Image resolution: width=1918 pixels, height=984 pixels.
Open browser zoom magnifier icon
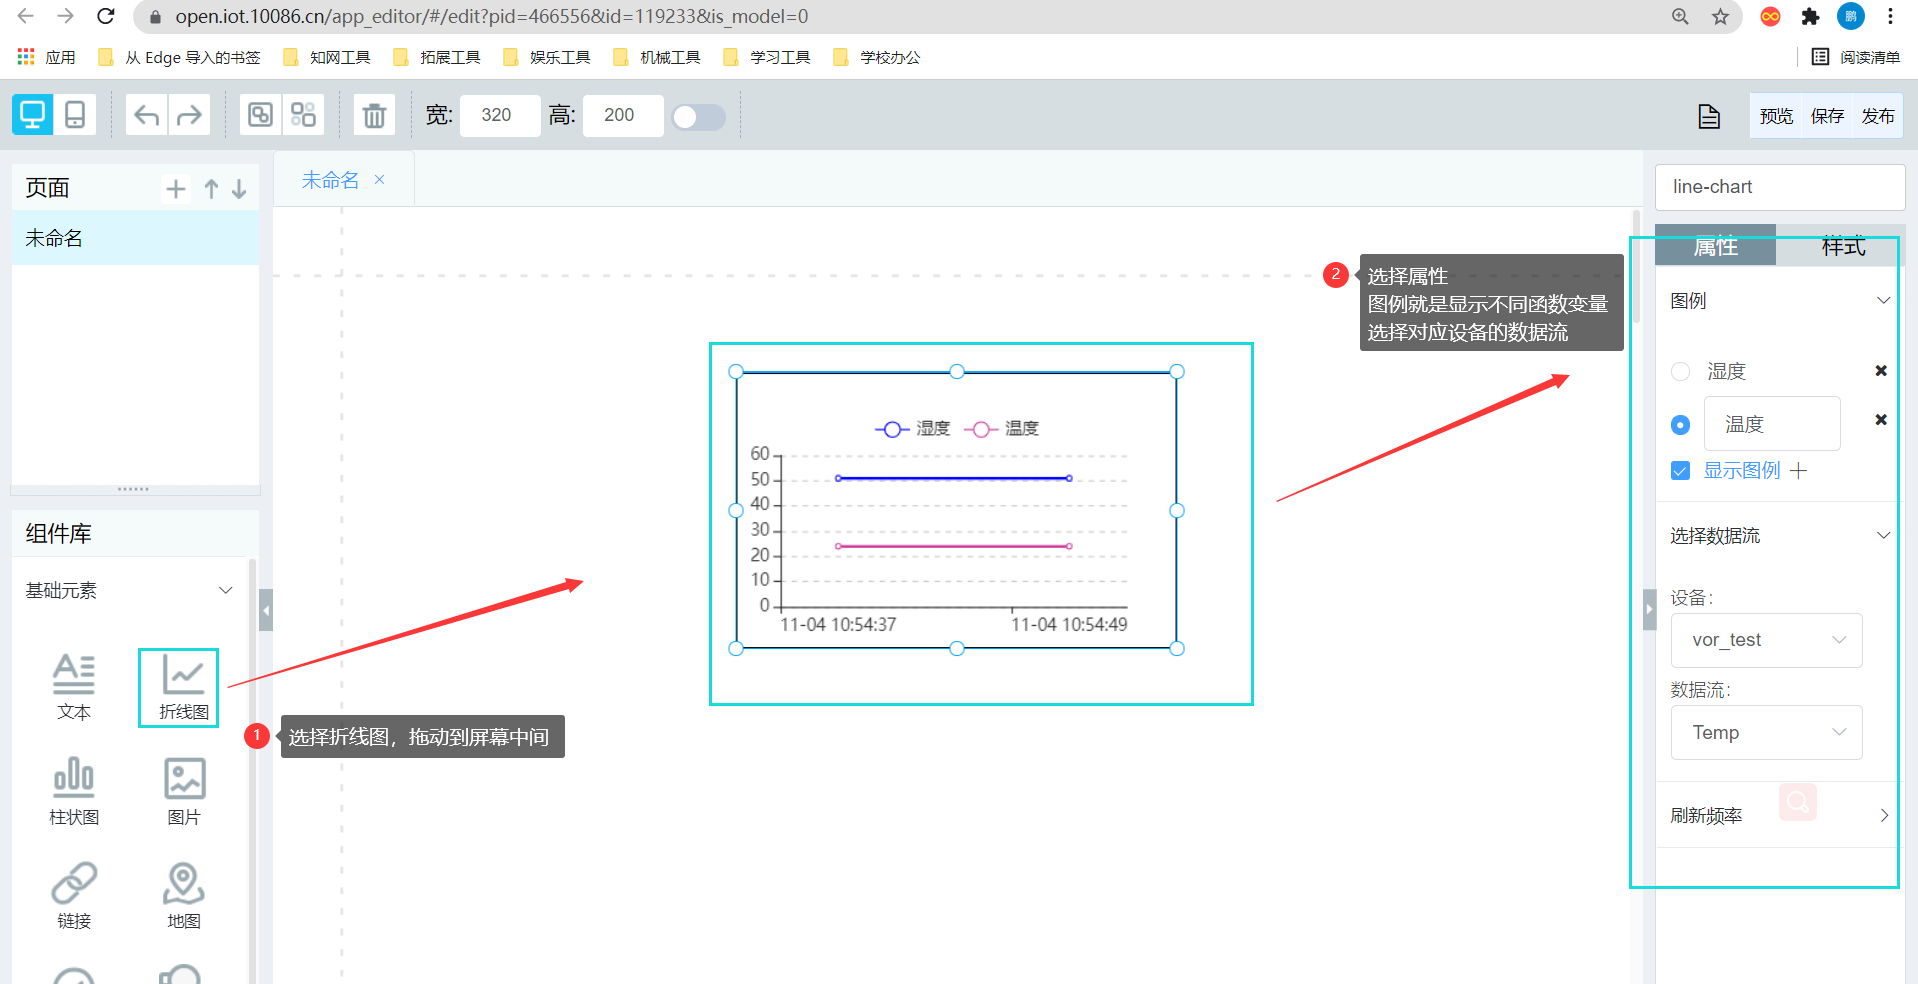[1680, 16]
